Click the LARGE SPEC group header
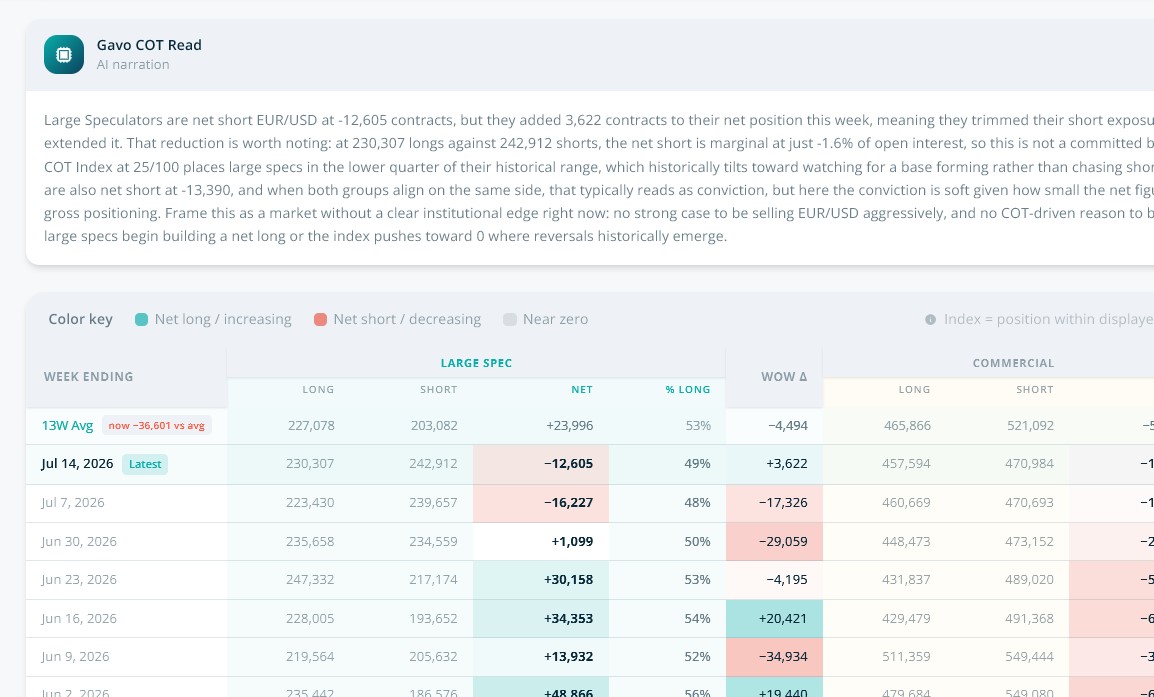1154x697 pixels. tap(476, 363)
